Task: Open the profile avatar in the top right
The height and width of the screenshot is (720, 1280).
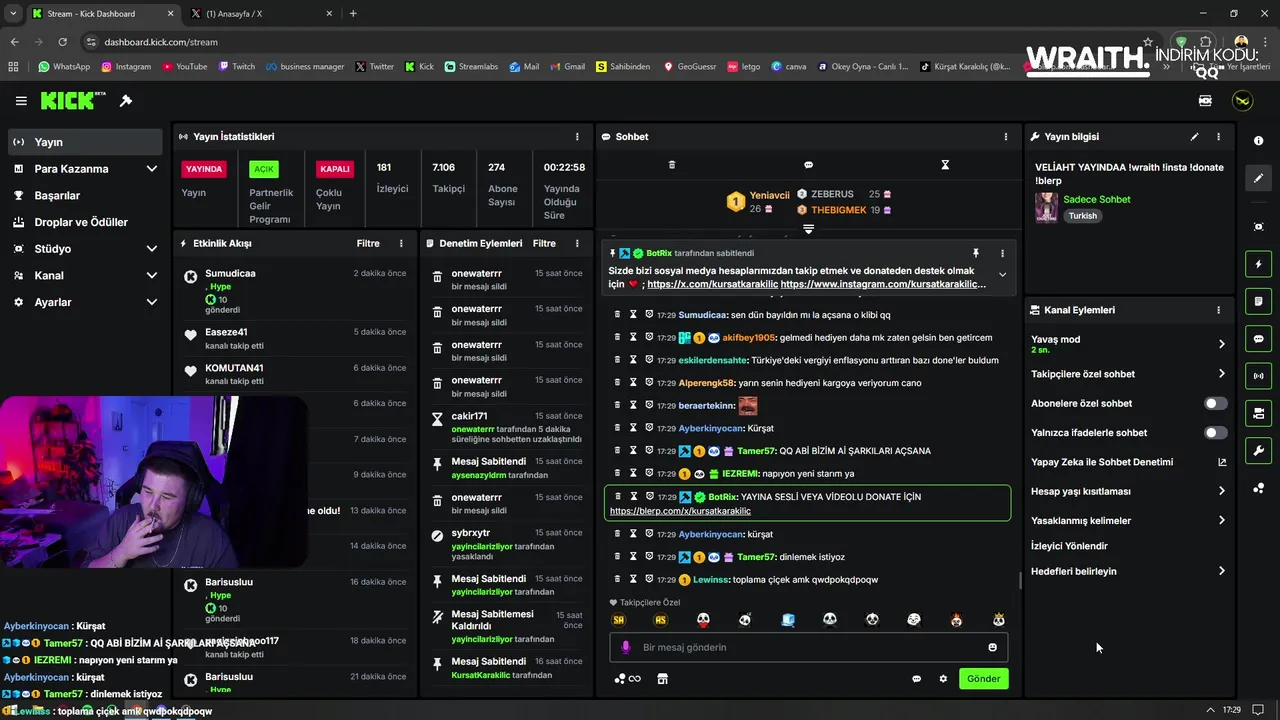Action: click(x=1242, y=101)
